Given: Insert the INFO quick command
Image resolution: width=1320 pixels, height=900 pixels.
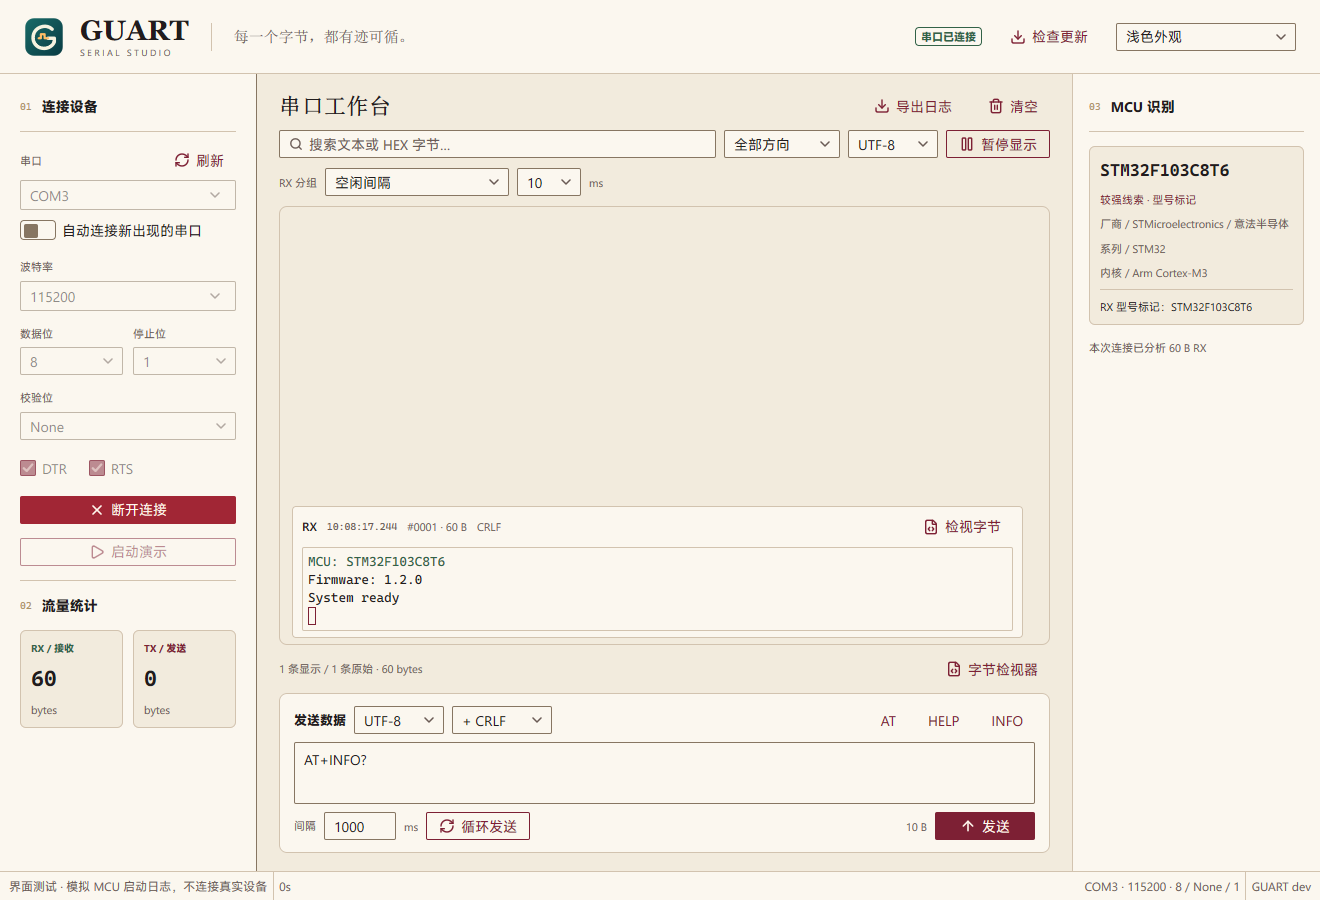Looking at the screenshot, I should click(1007, 721).
